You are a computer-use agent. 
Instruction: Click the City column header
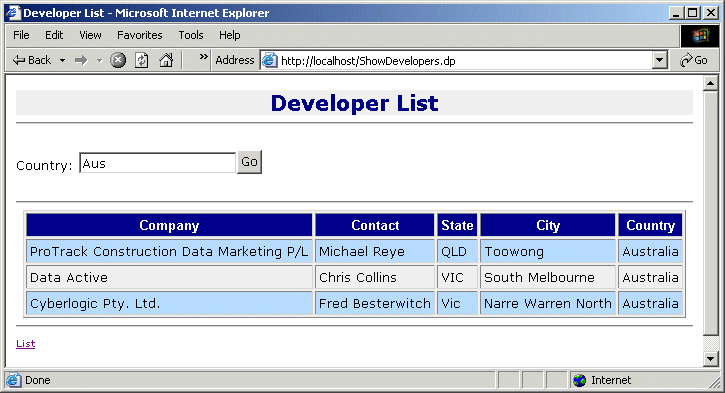(x=548, y=225)
